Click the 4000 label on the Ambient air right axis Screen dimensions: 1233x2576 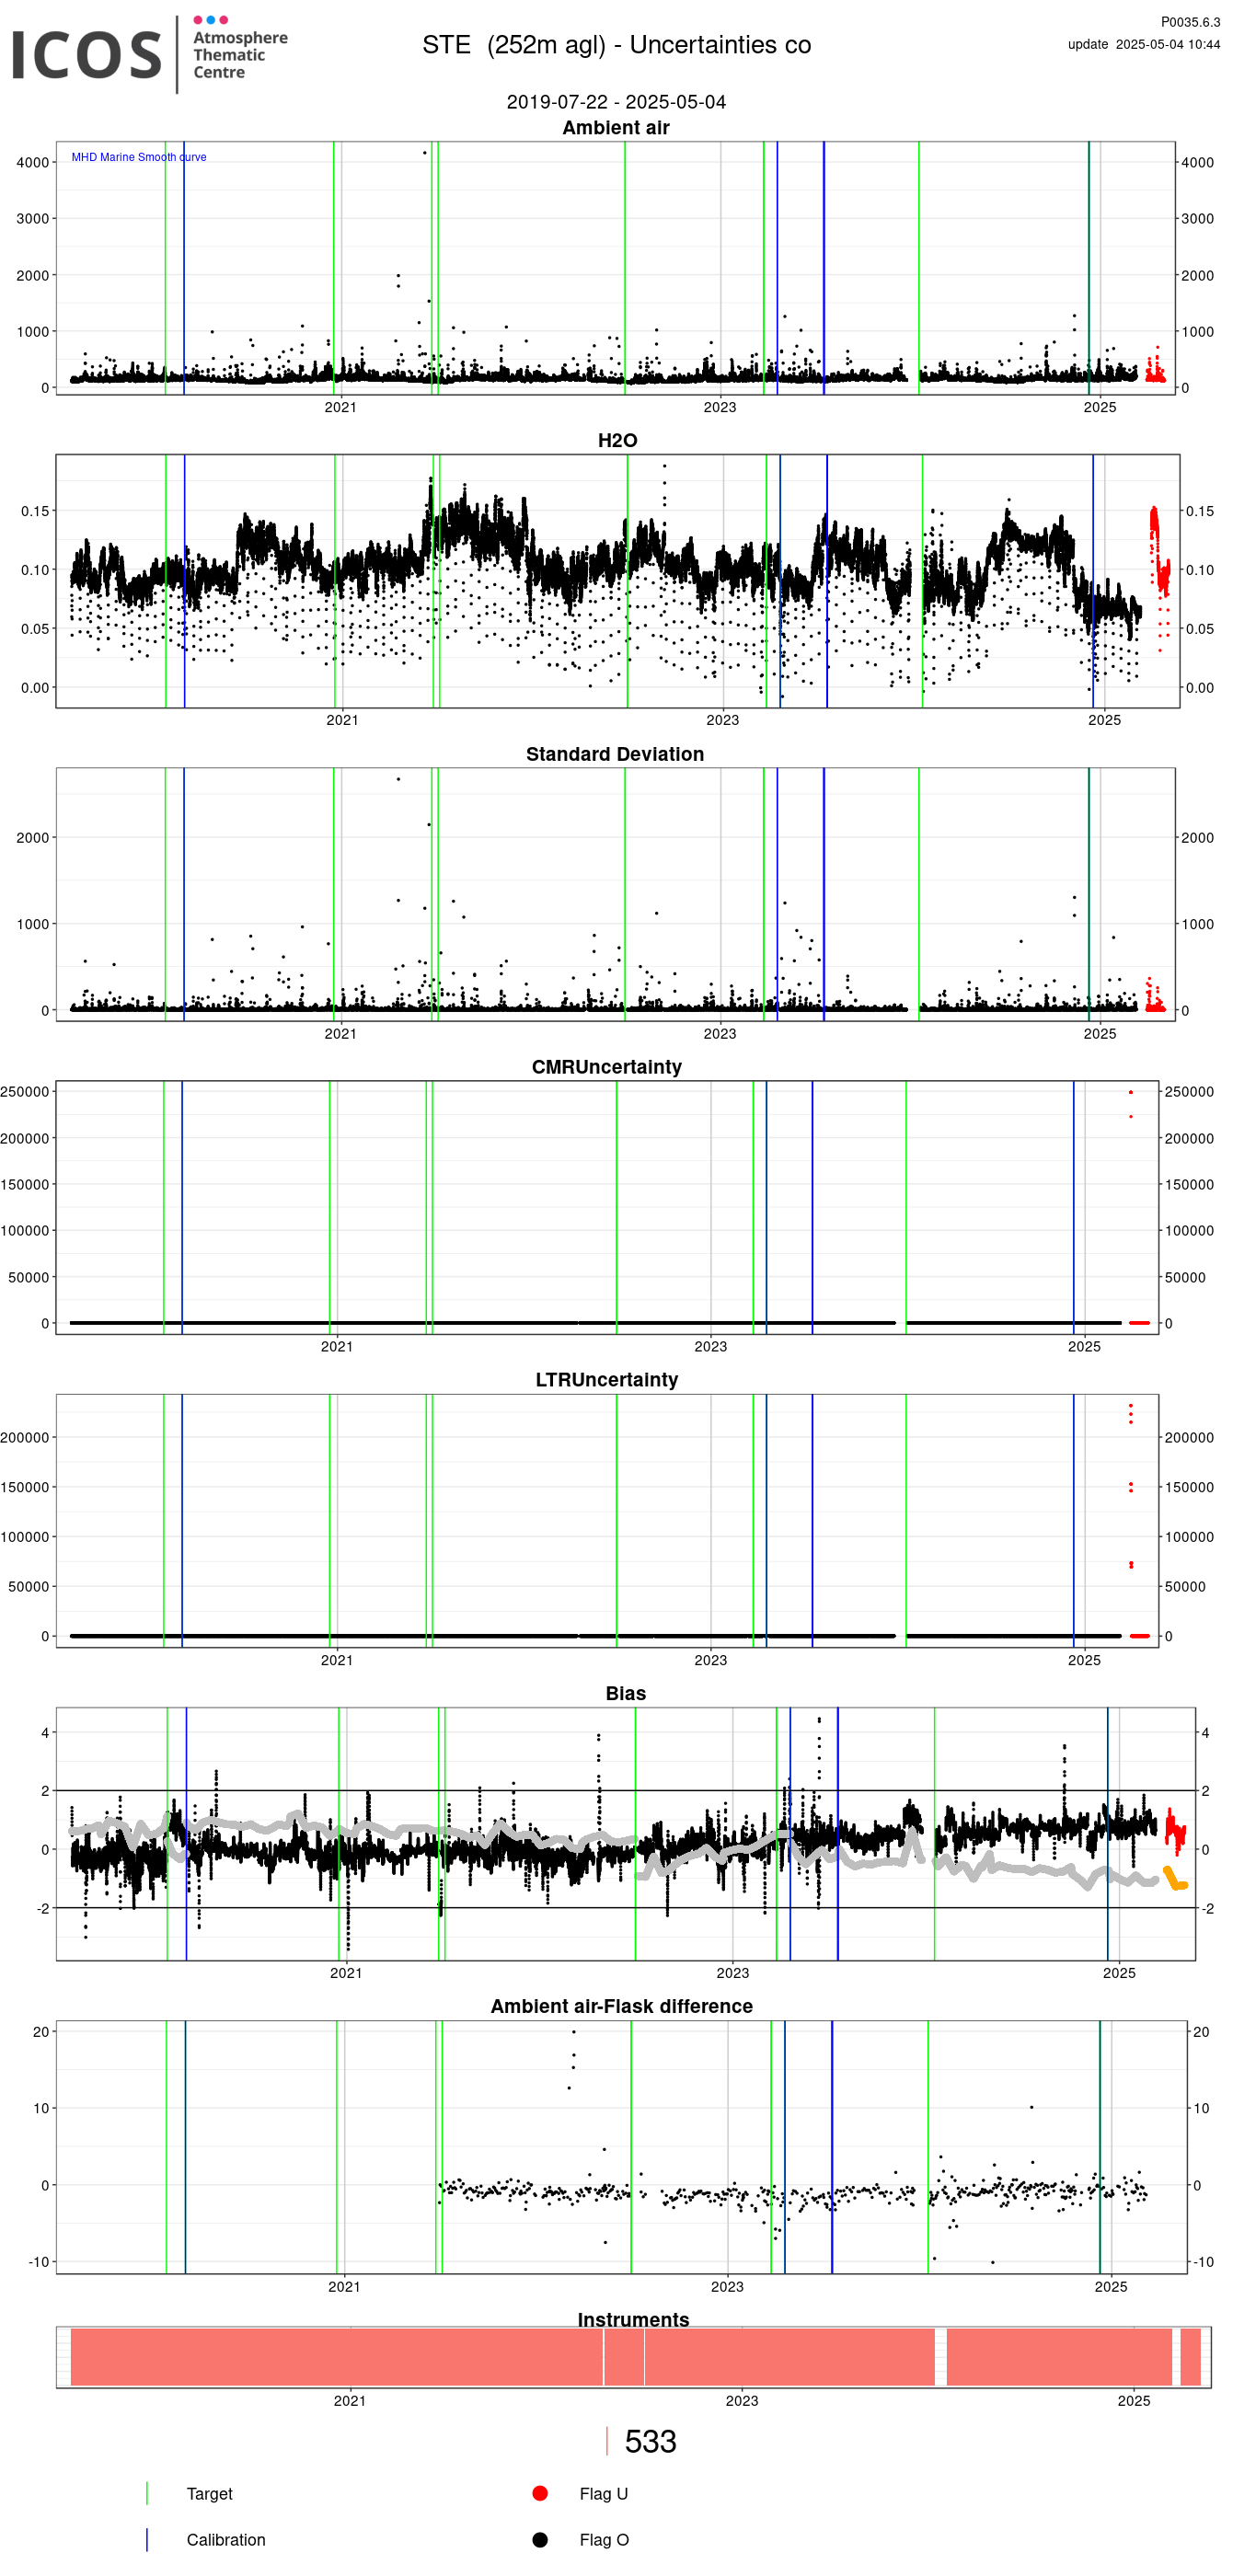pyautogui.click(x=1198, y=162)
